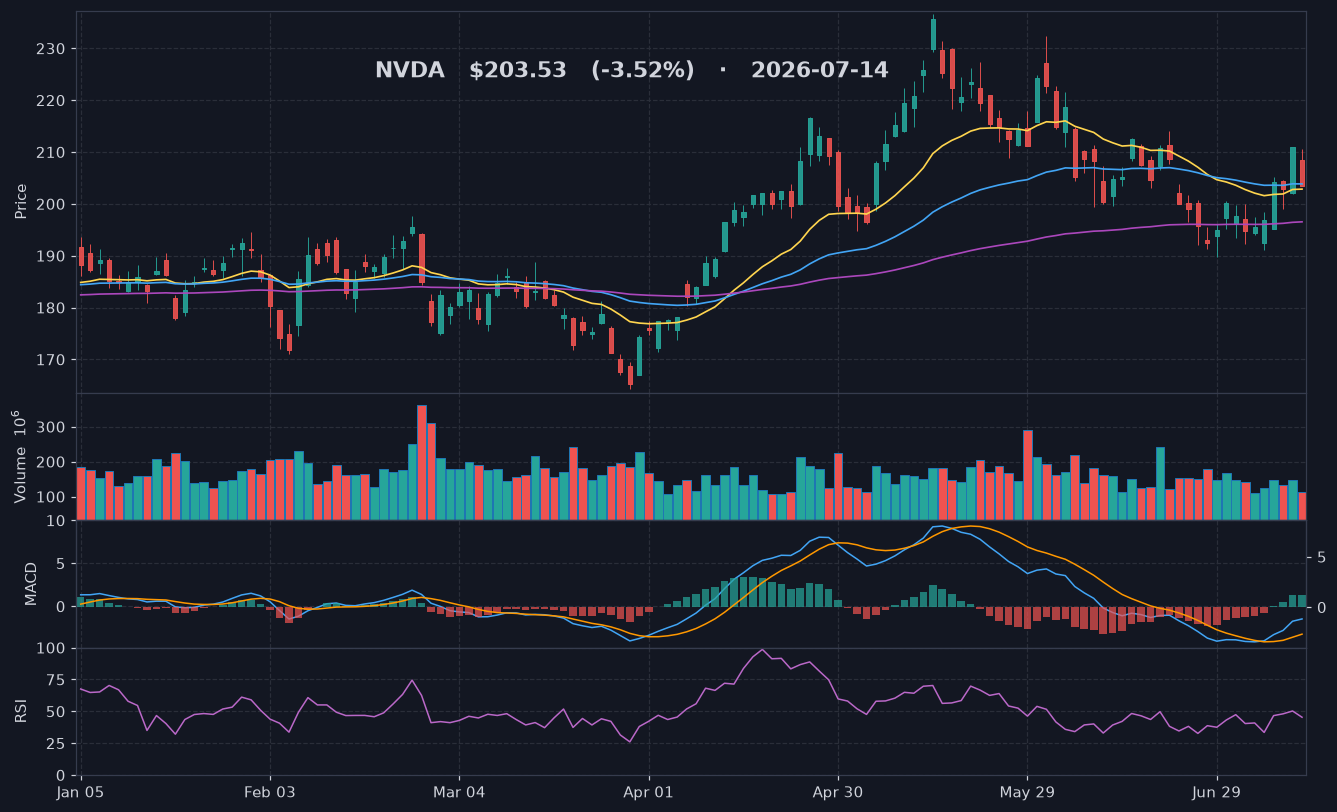Viewport: 1337px width, 812px height.
Task: Click the 190 price axis tick
Action: (x=51, y=257)
